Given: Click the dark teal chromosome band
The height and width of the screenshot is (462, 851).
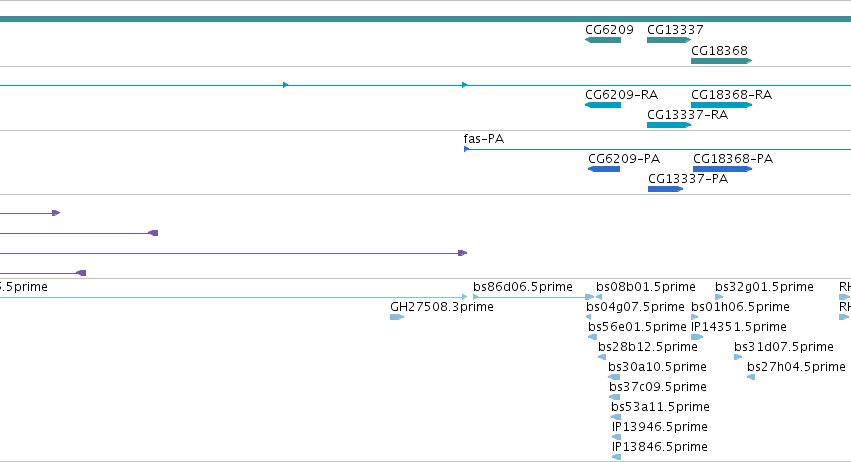Looking at the screenshot, I should (x=426, y=19).
